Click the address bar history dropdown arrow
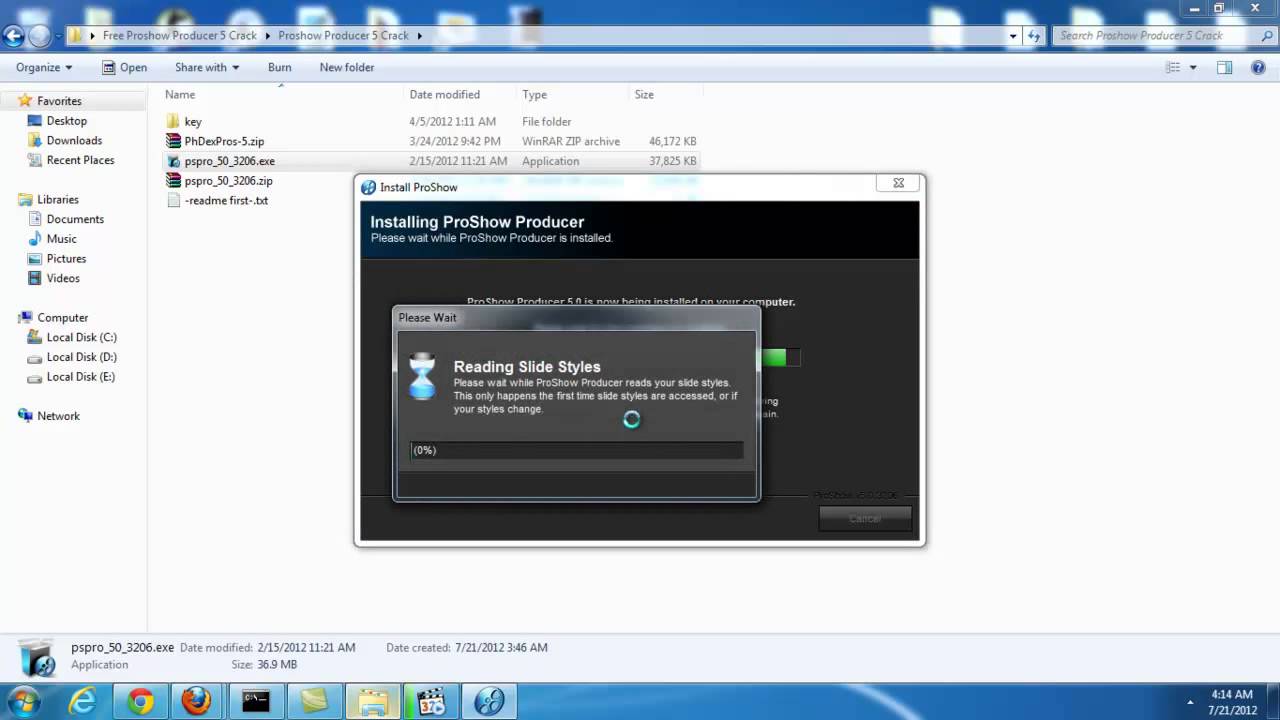Viewport: 1280px width, 720px height. tap(1012, 36)
